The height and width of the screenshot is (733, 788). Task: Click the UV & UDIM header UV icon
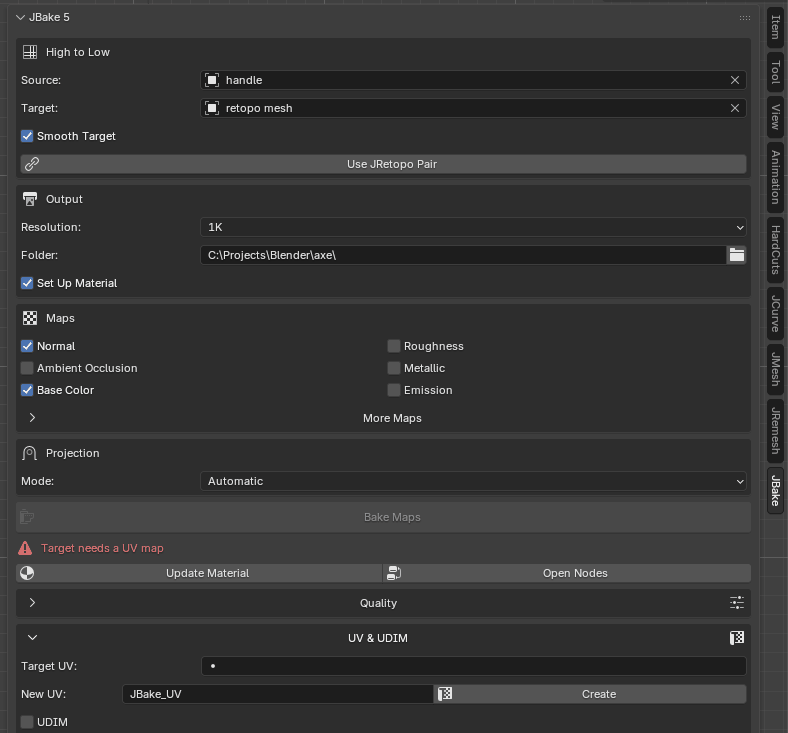click(x=737, y=638)
